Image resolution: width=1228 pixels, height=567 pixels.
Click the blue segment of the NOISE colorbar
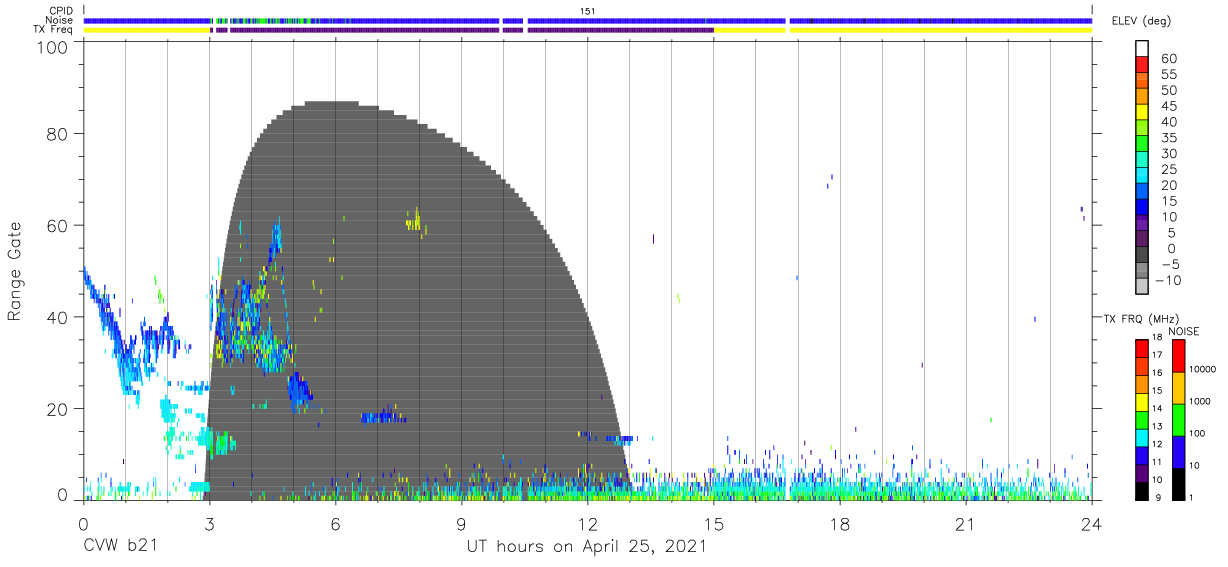tap(1178, 452)
